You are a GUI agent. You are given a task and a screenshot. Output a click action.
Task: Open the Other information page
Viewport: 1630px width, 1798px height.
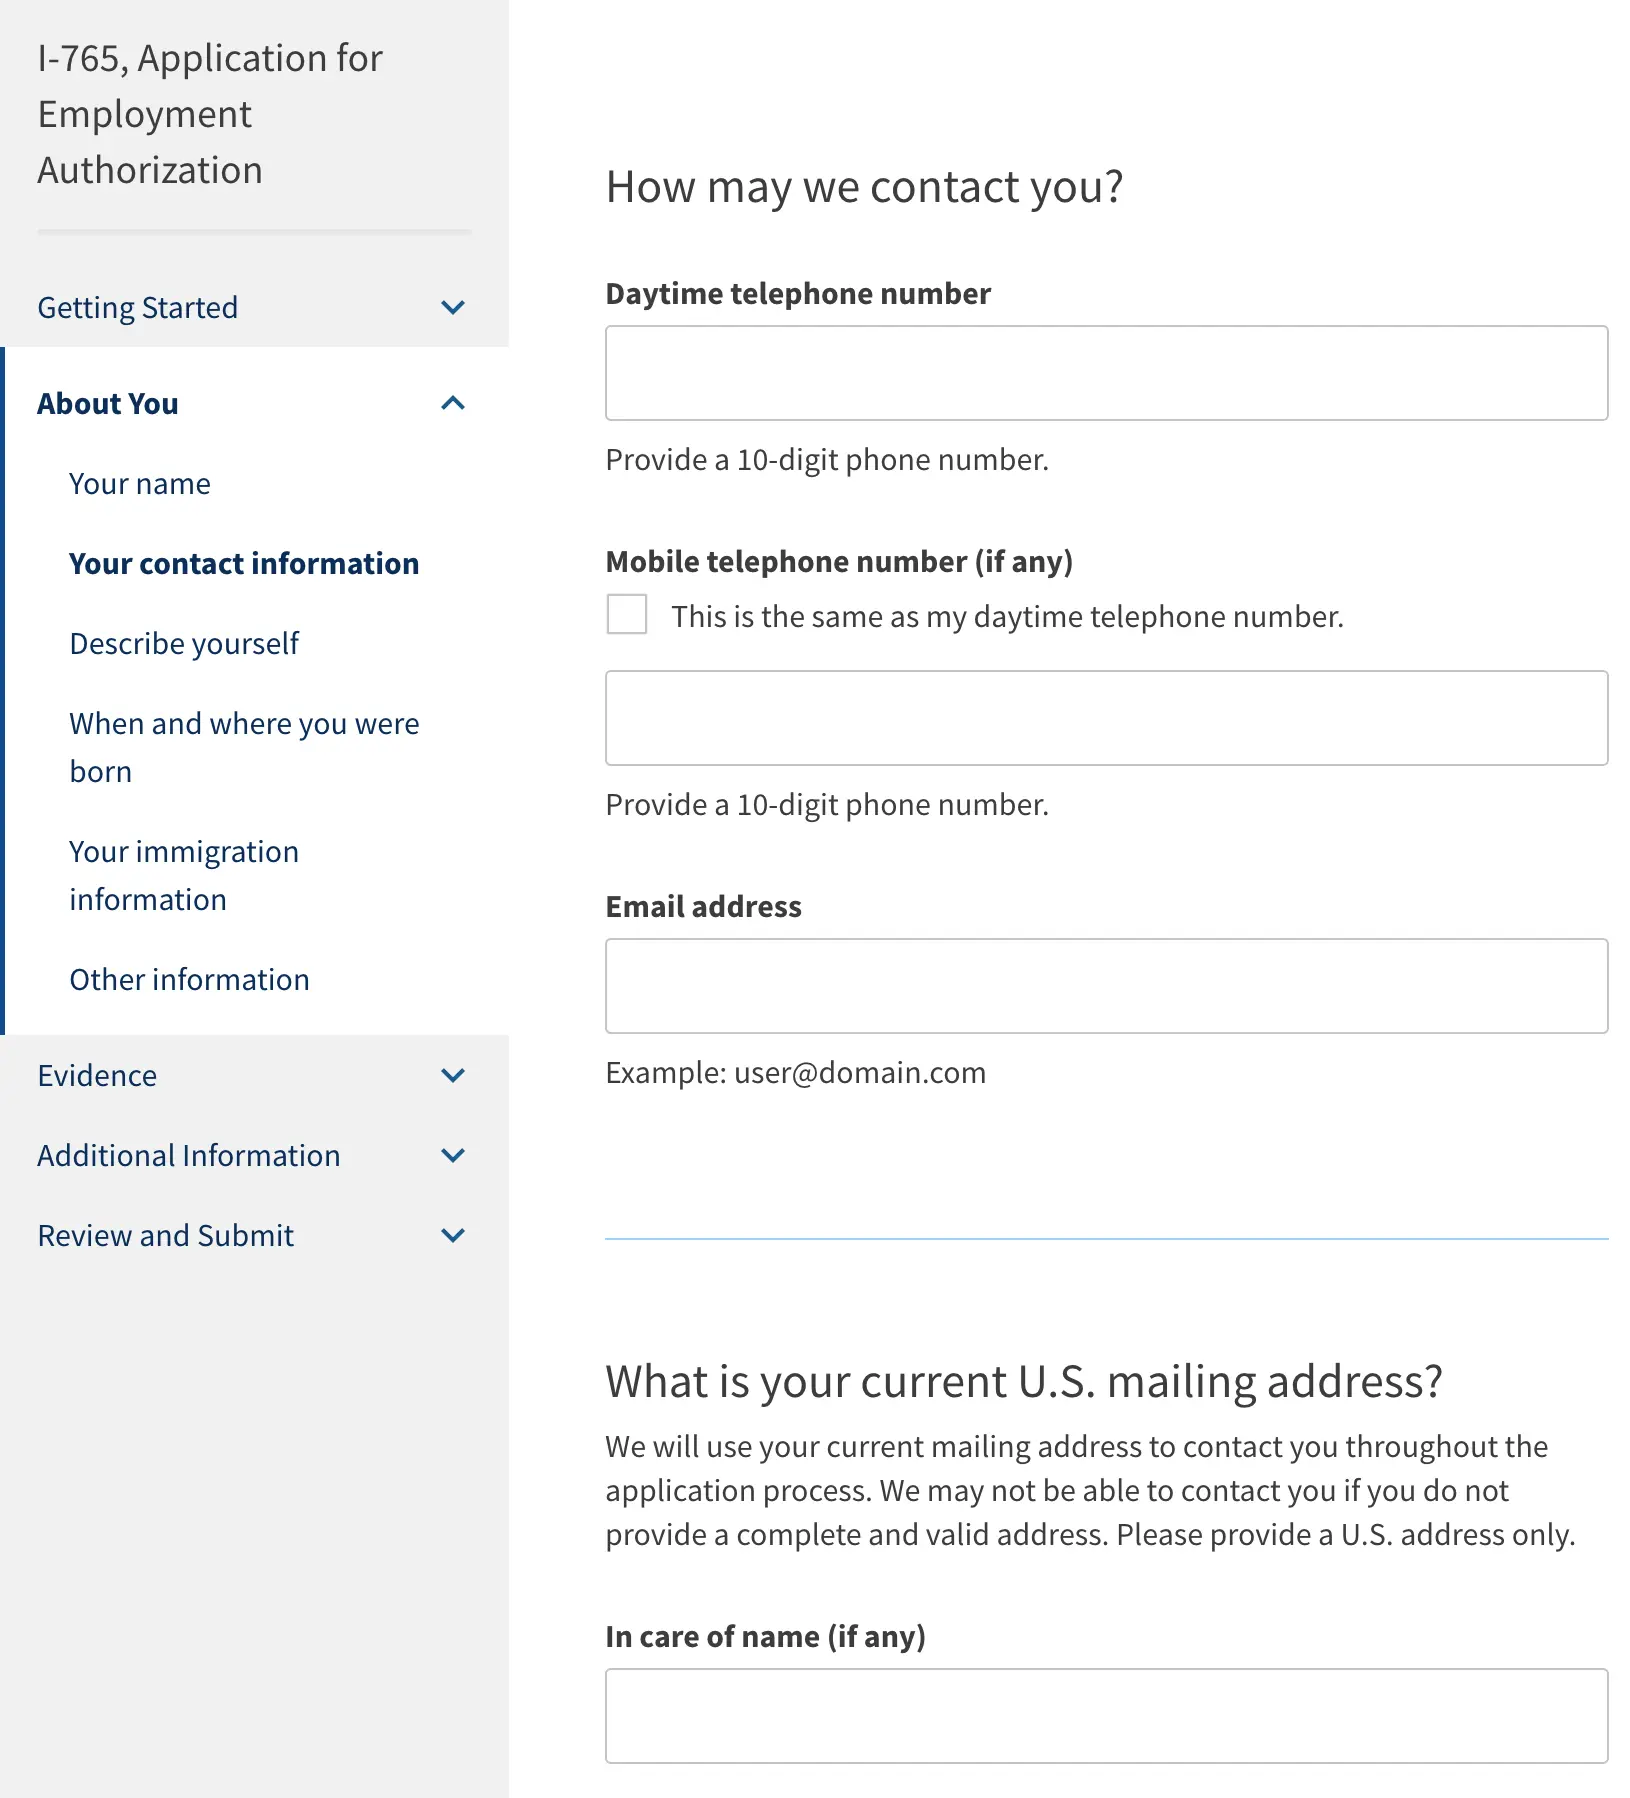[x=189, y=980]
